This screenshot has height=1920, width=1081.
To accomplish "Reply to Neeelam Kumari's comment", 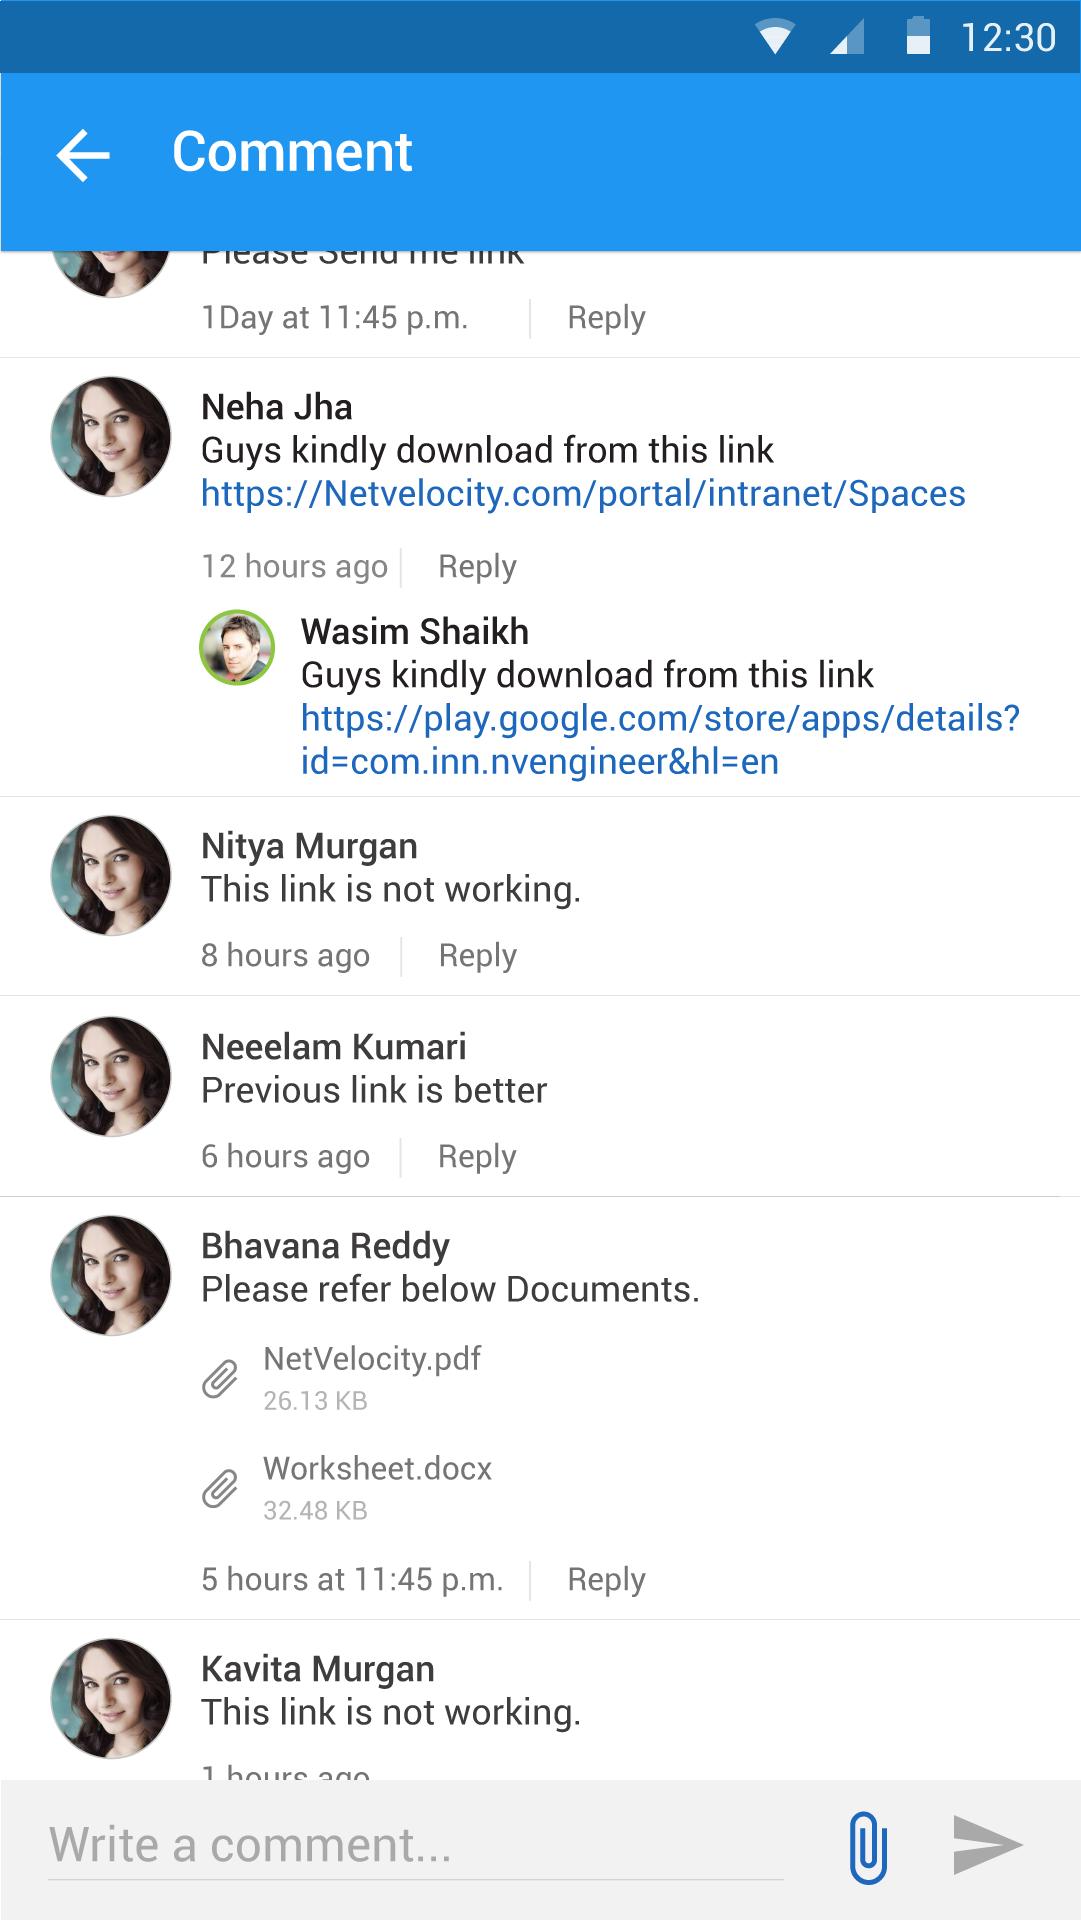I will (477, 1157).
